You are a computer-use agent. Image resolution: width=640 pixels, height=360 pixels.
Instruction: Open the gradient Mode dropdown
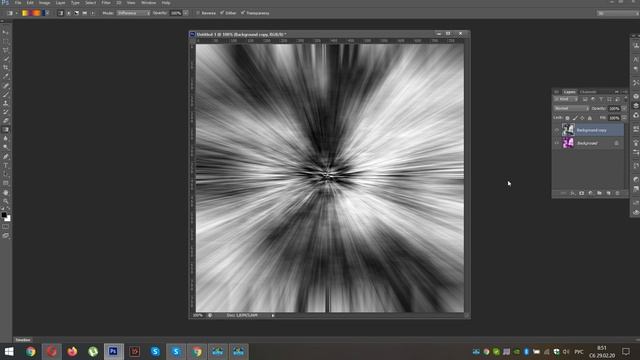(x=133, y=13)
